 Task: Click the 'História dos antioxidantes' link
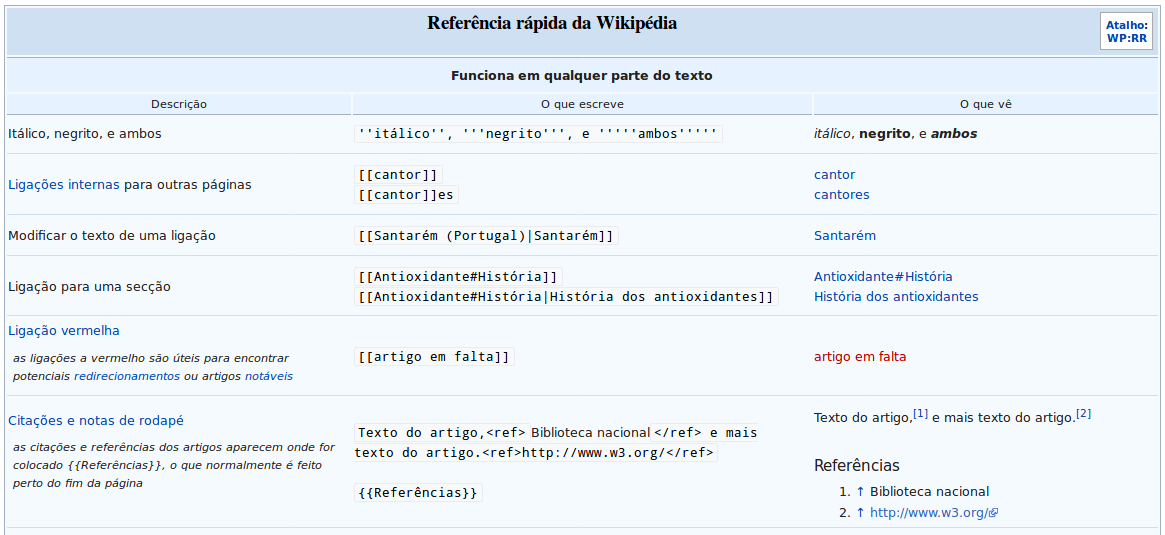896,297
